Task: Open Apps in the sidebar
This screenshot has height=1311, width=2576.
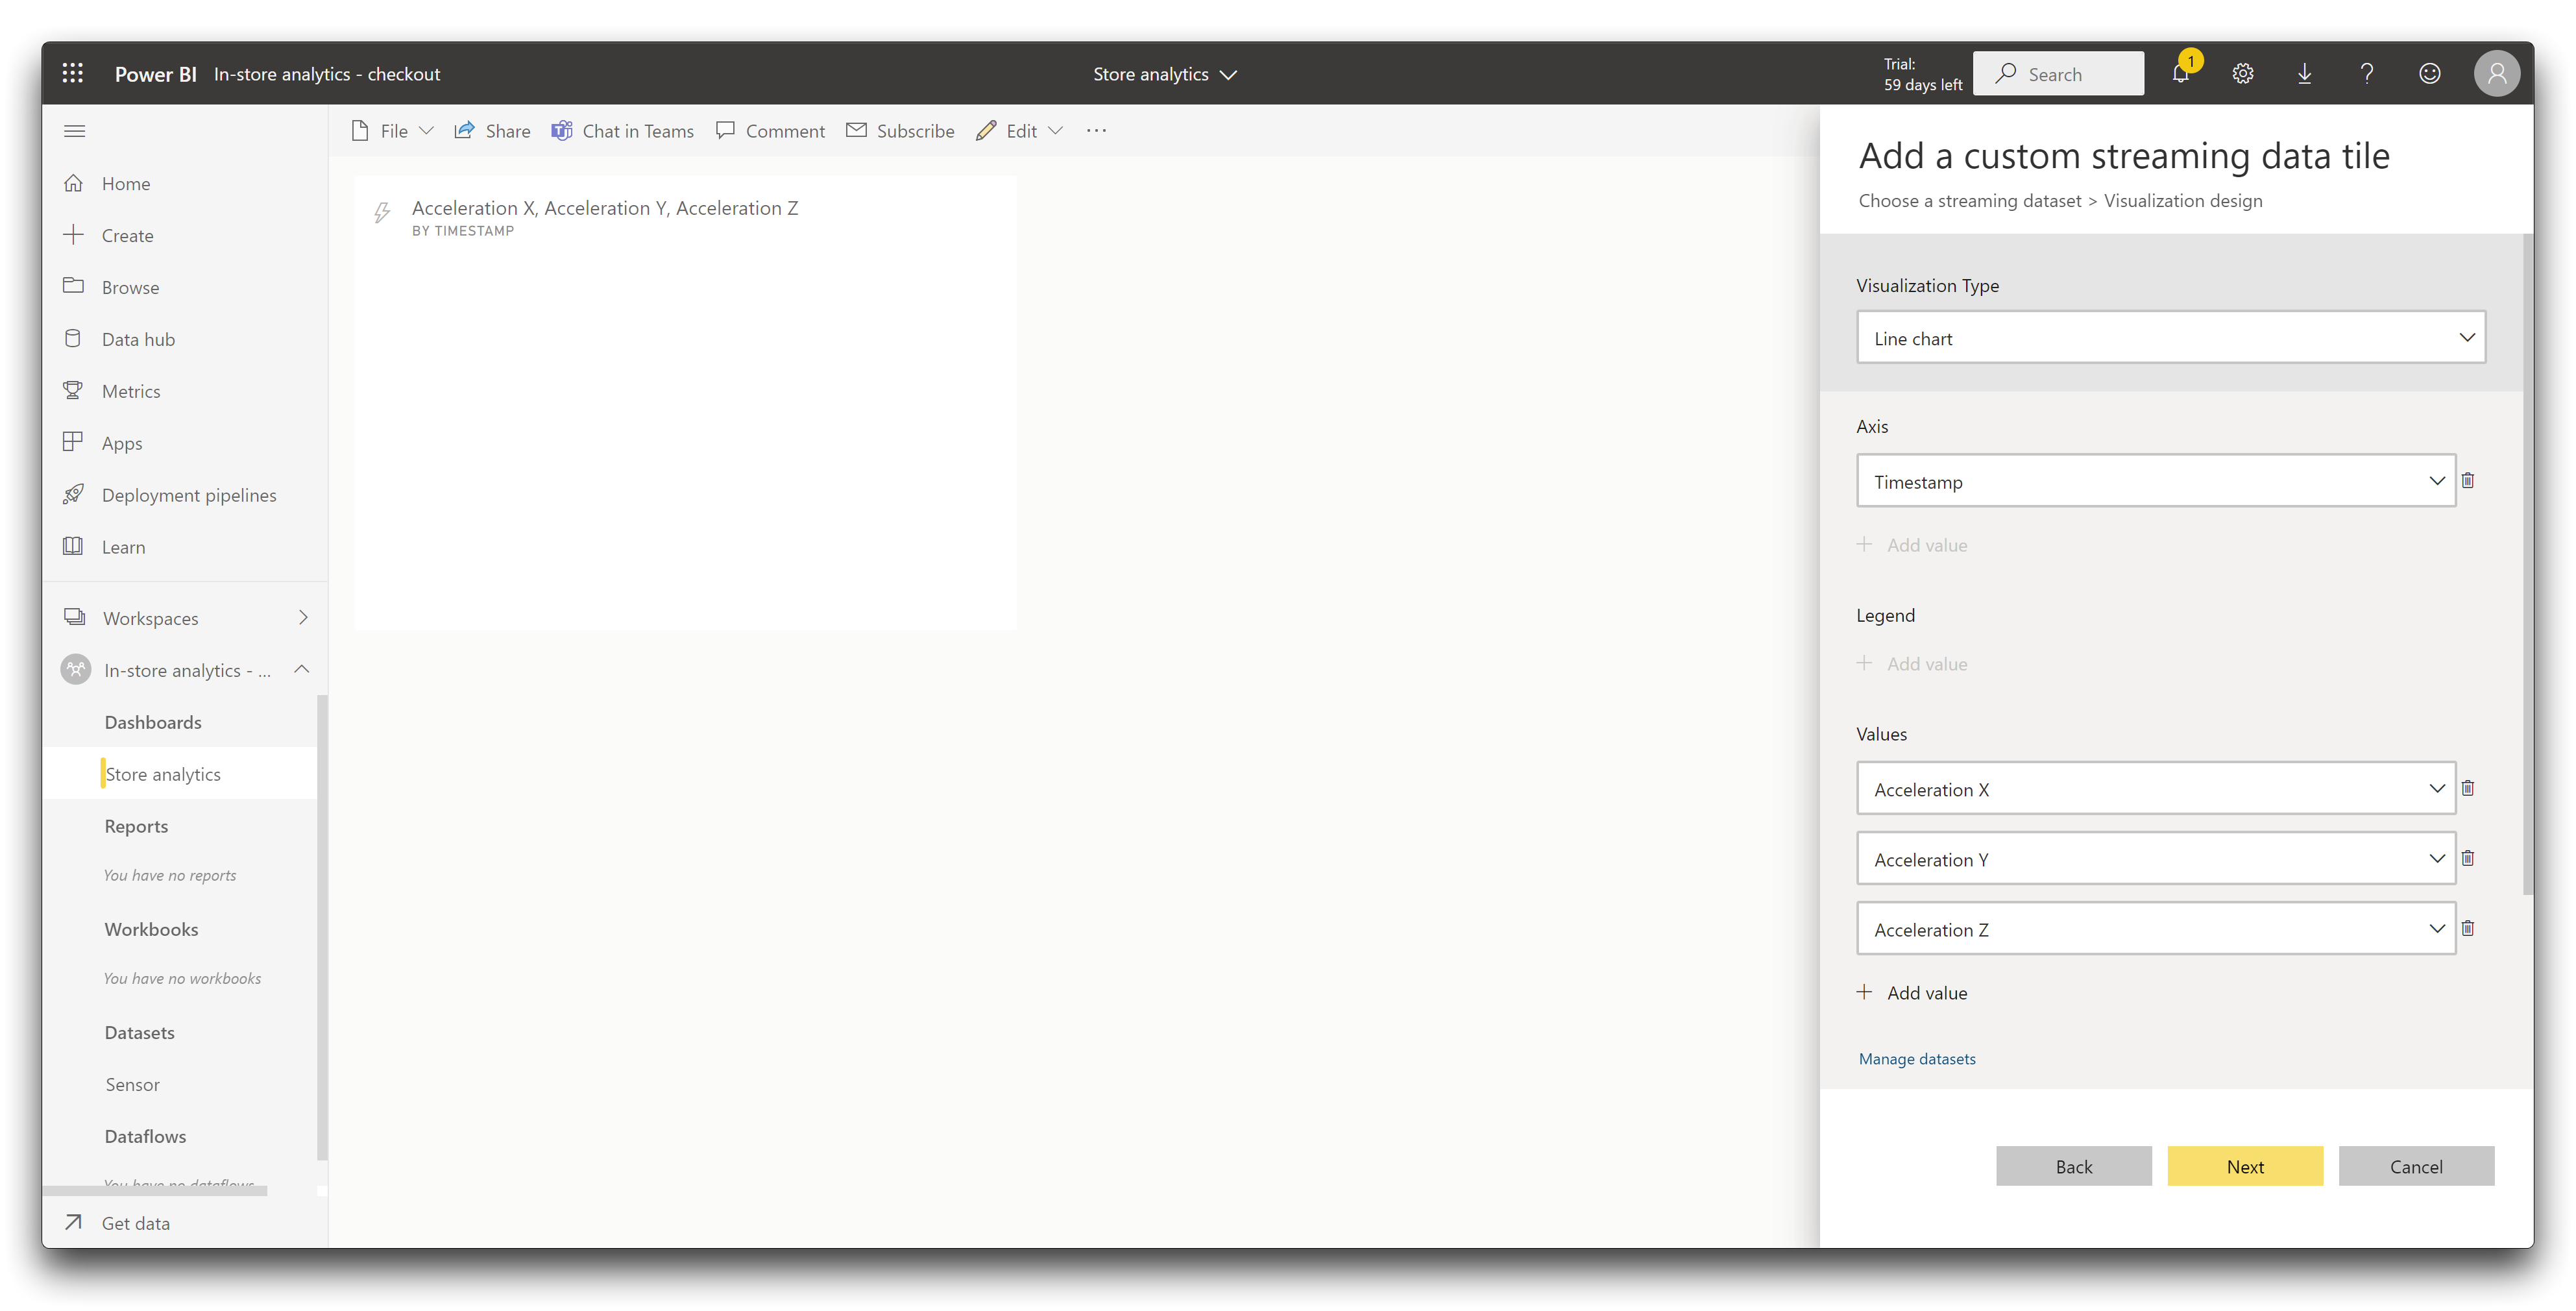Action: pos(184,443)
